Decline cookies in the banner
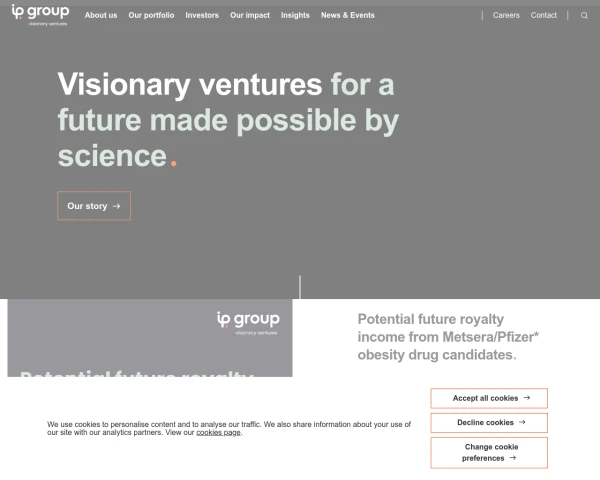The height and width of the screenshot is (480, 600). (x=489, y=423)
